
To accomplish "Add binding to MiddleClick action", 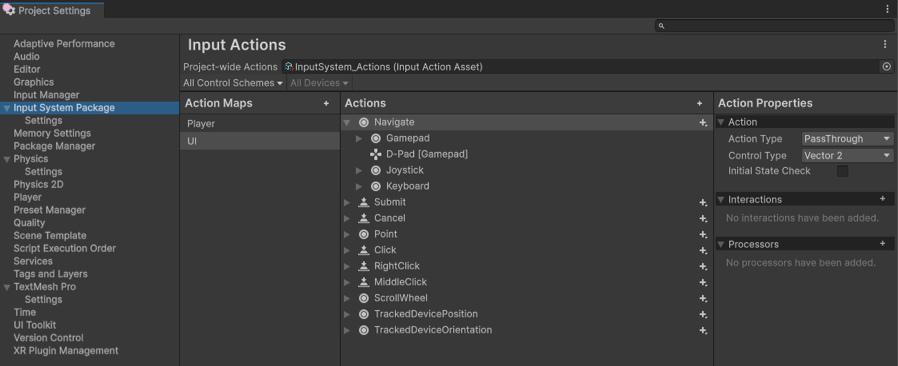I will pos(703,283).
